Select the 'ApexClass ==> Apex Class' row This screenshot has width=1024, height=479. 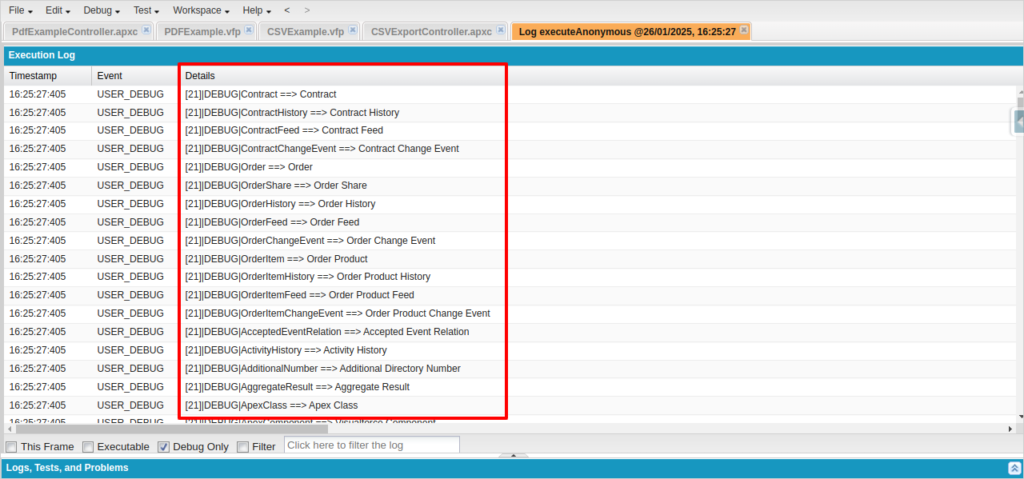click(510, 405)
